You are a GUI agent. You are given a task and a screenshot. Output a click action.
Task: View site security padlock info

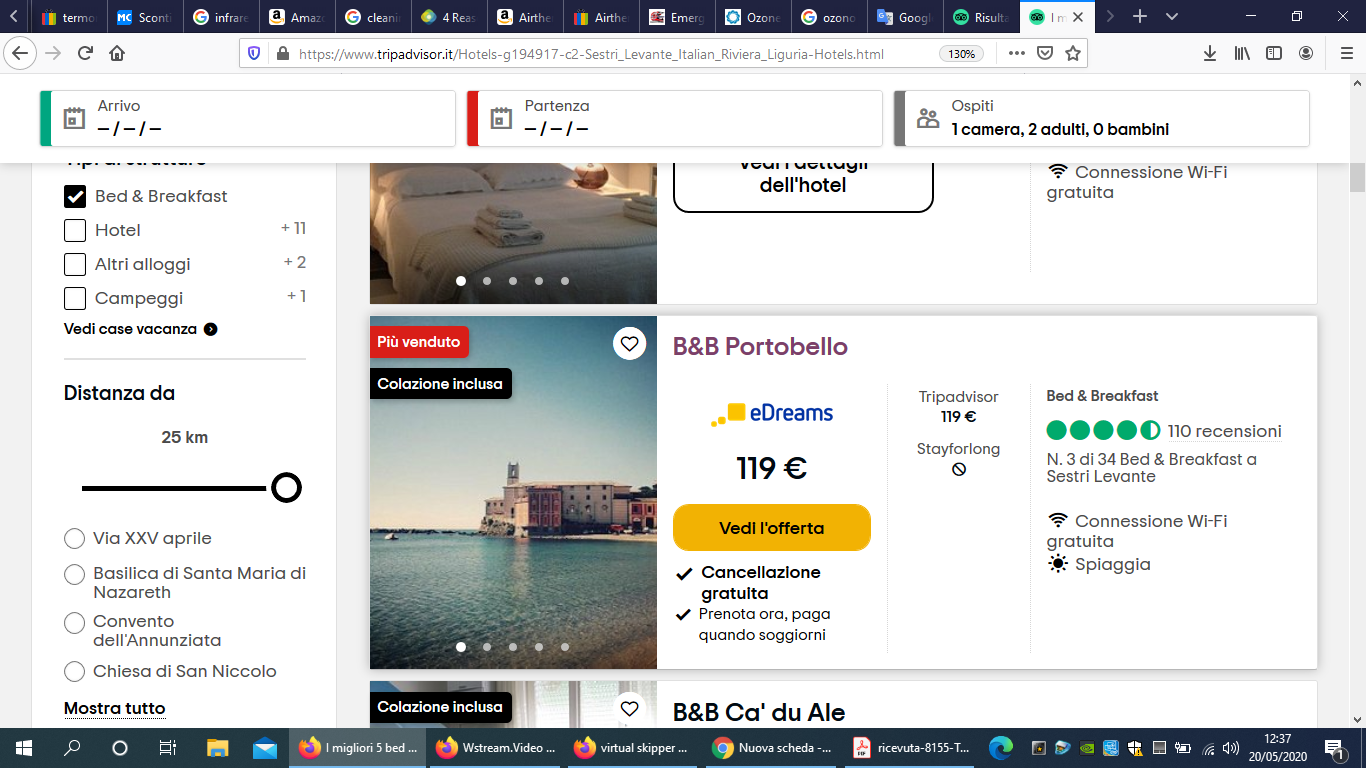(x=281, y=54)
